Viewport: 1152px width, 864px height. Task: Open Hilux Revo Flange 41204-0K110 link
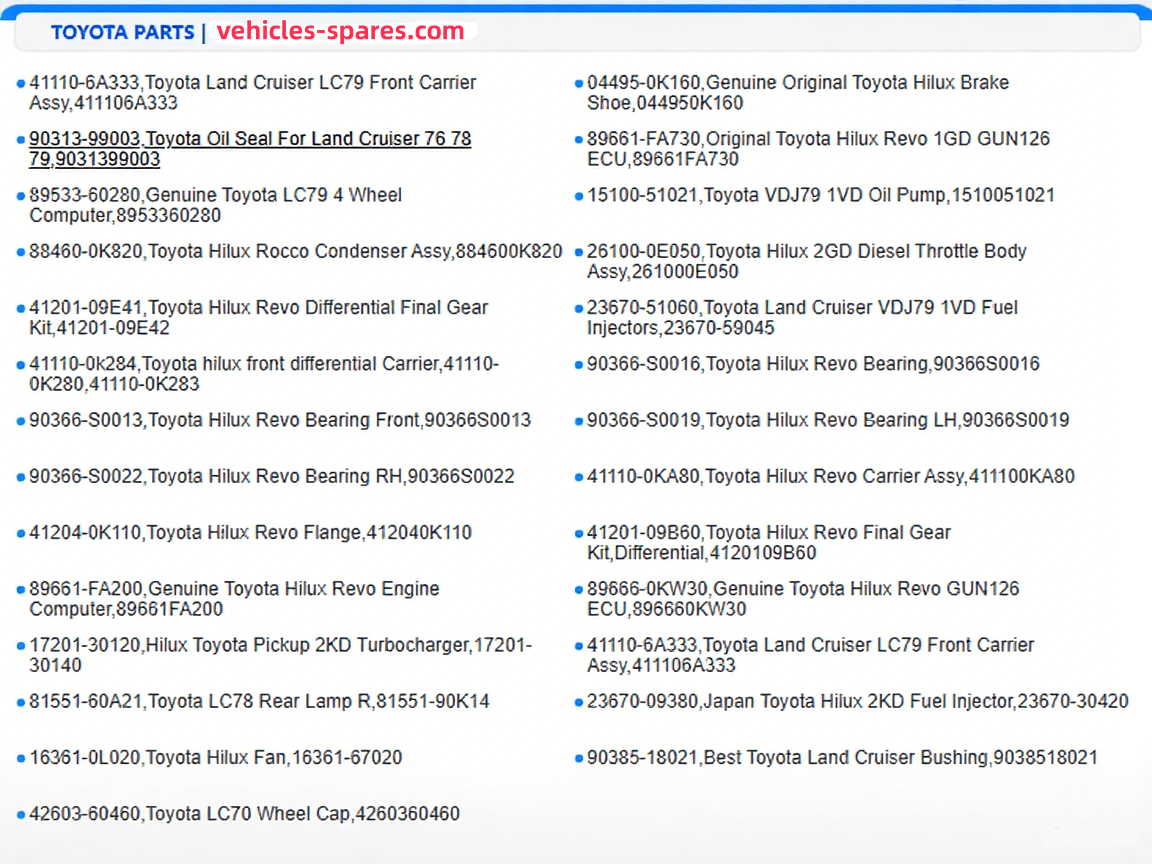250,533
